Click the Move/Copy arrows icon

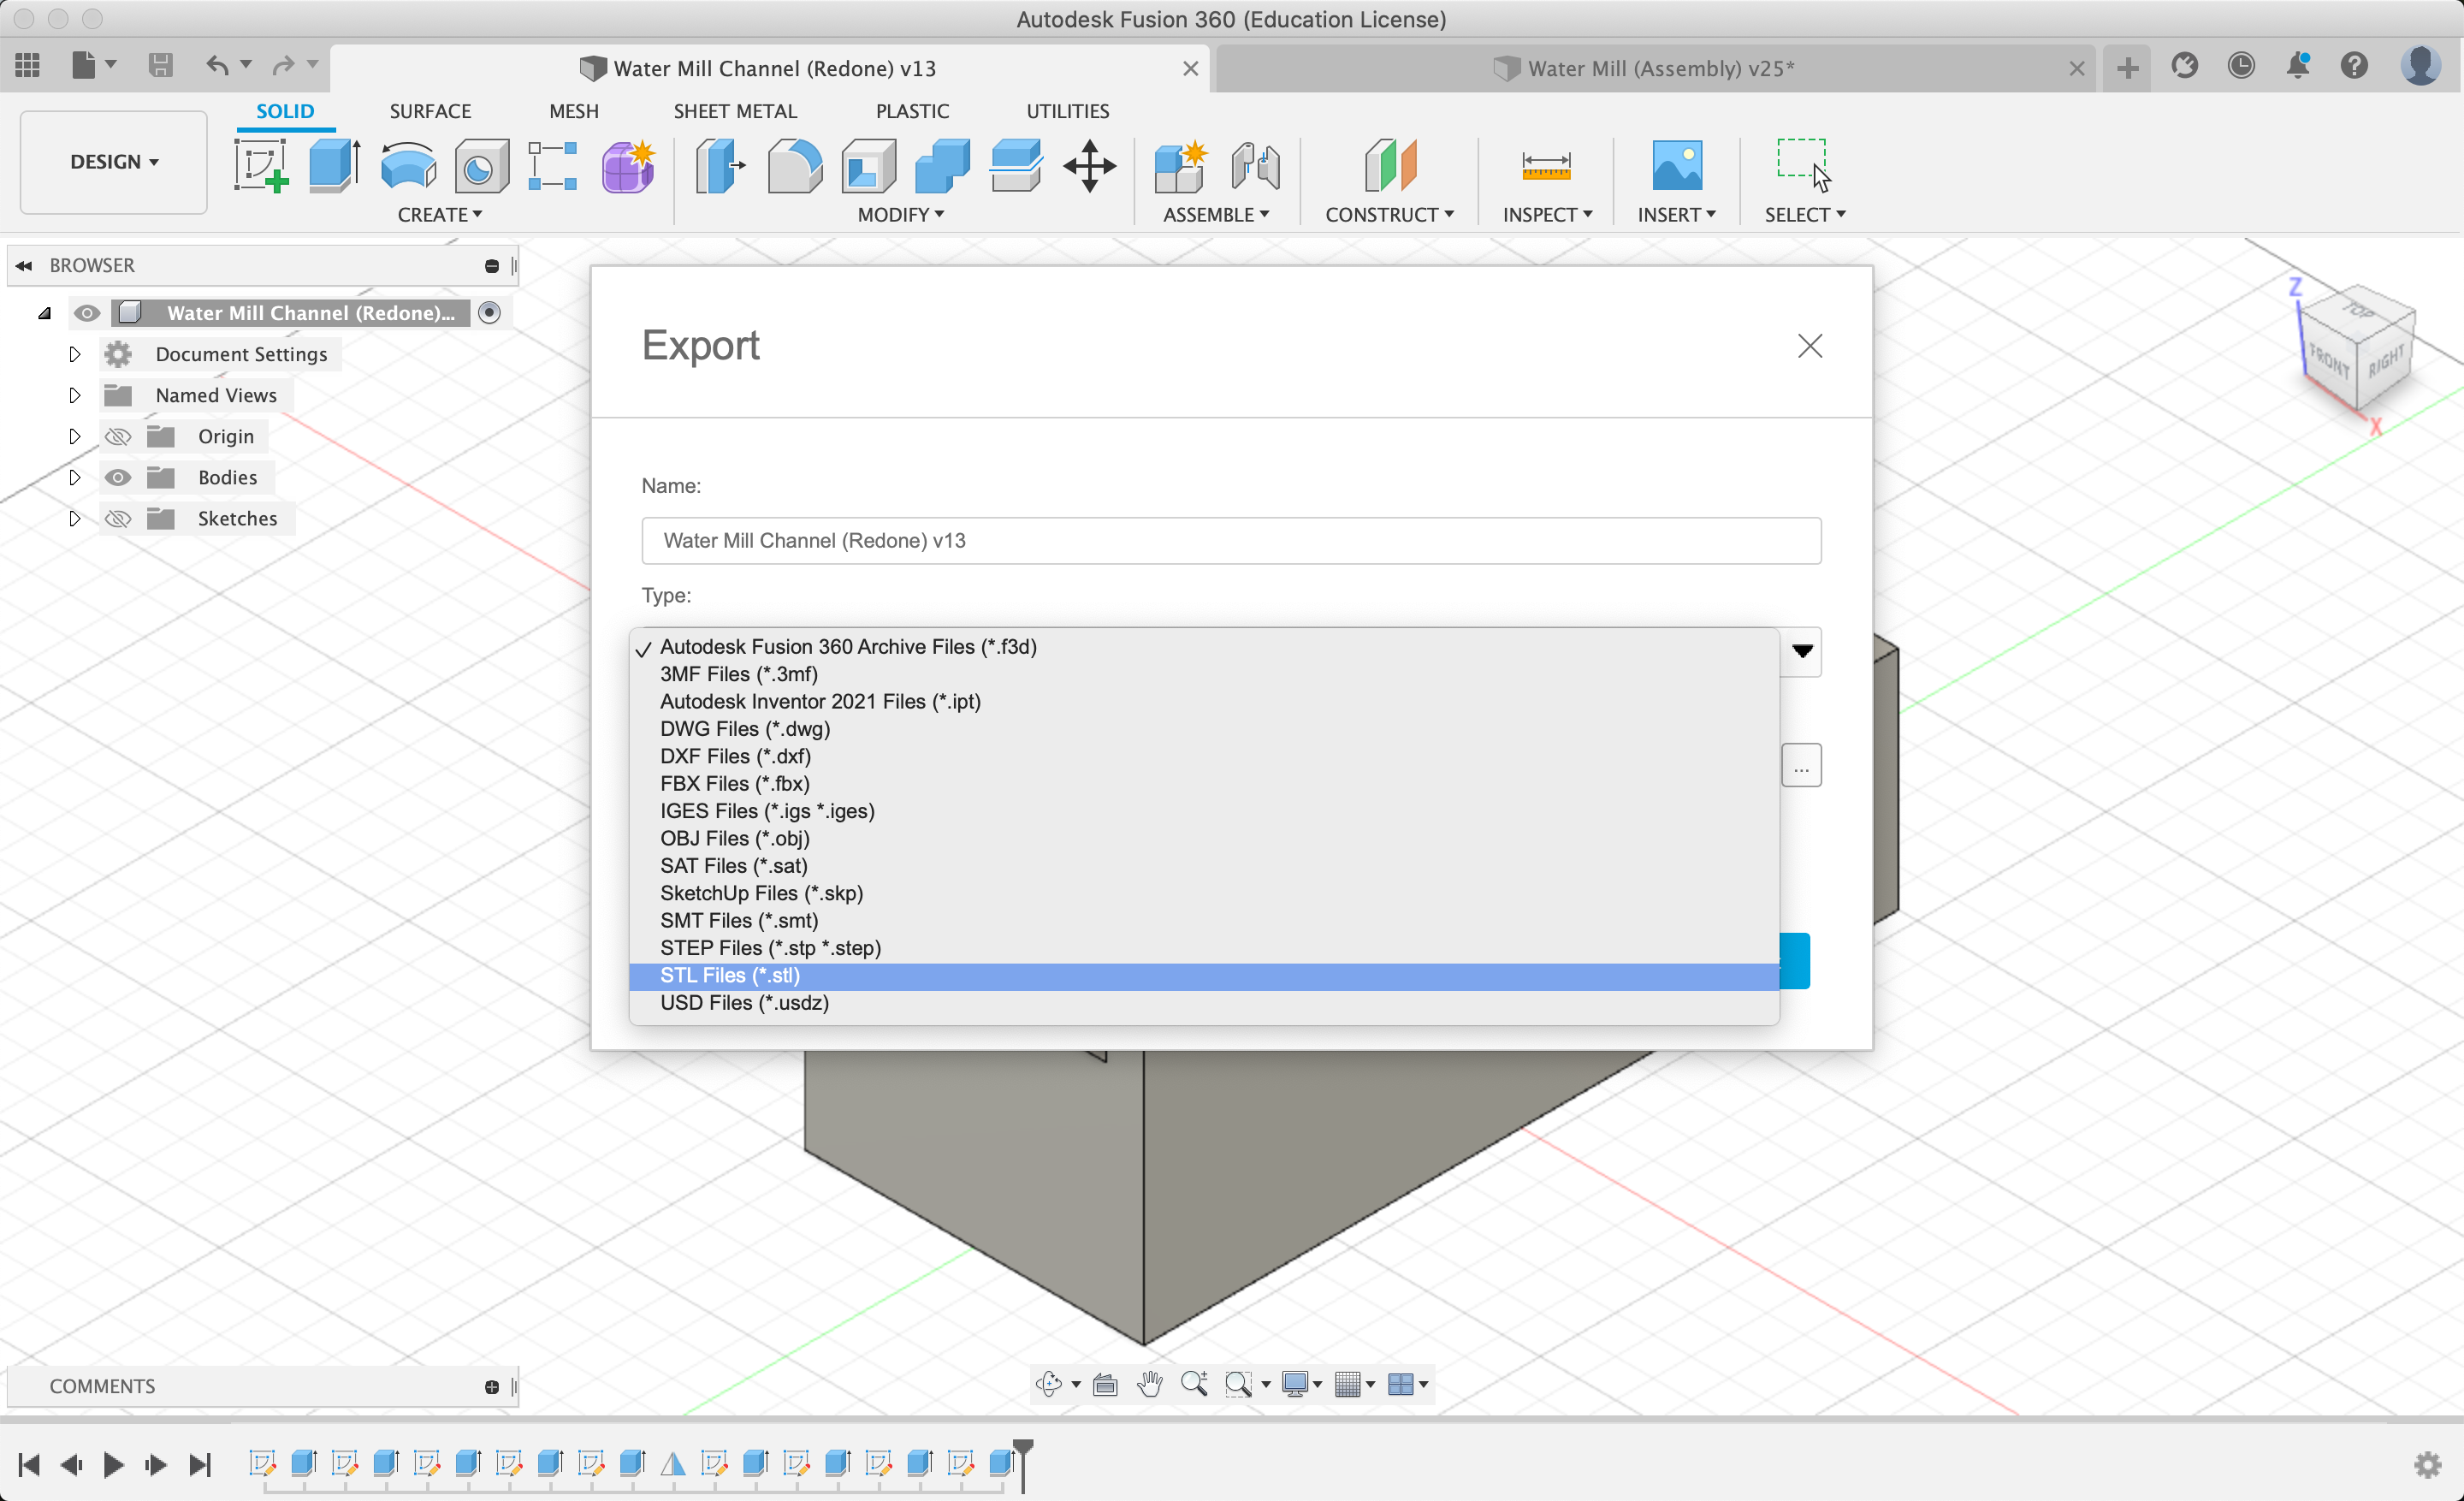click(1089, 165)
